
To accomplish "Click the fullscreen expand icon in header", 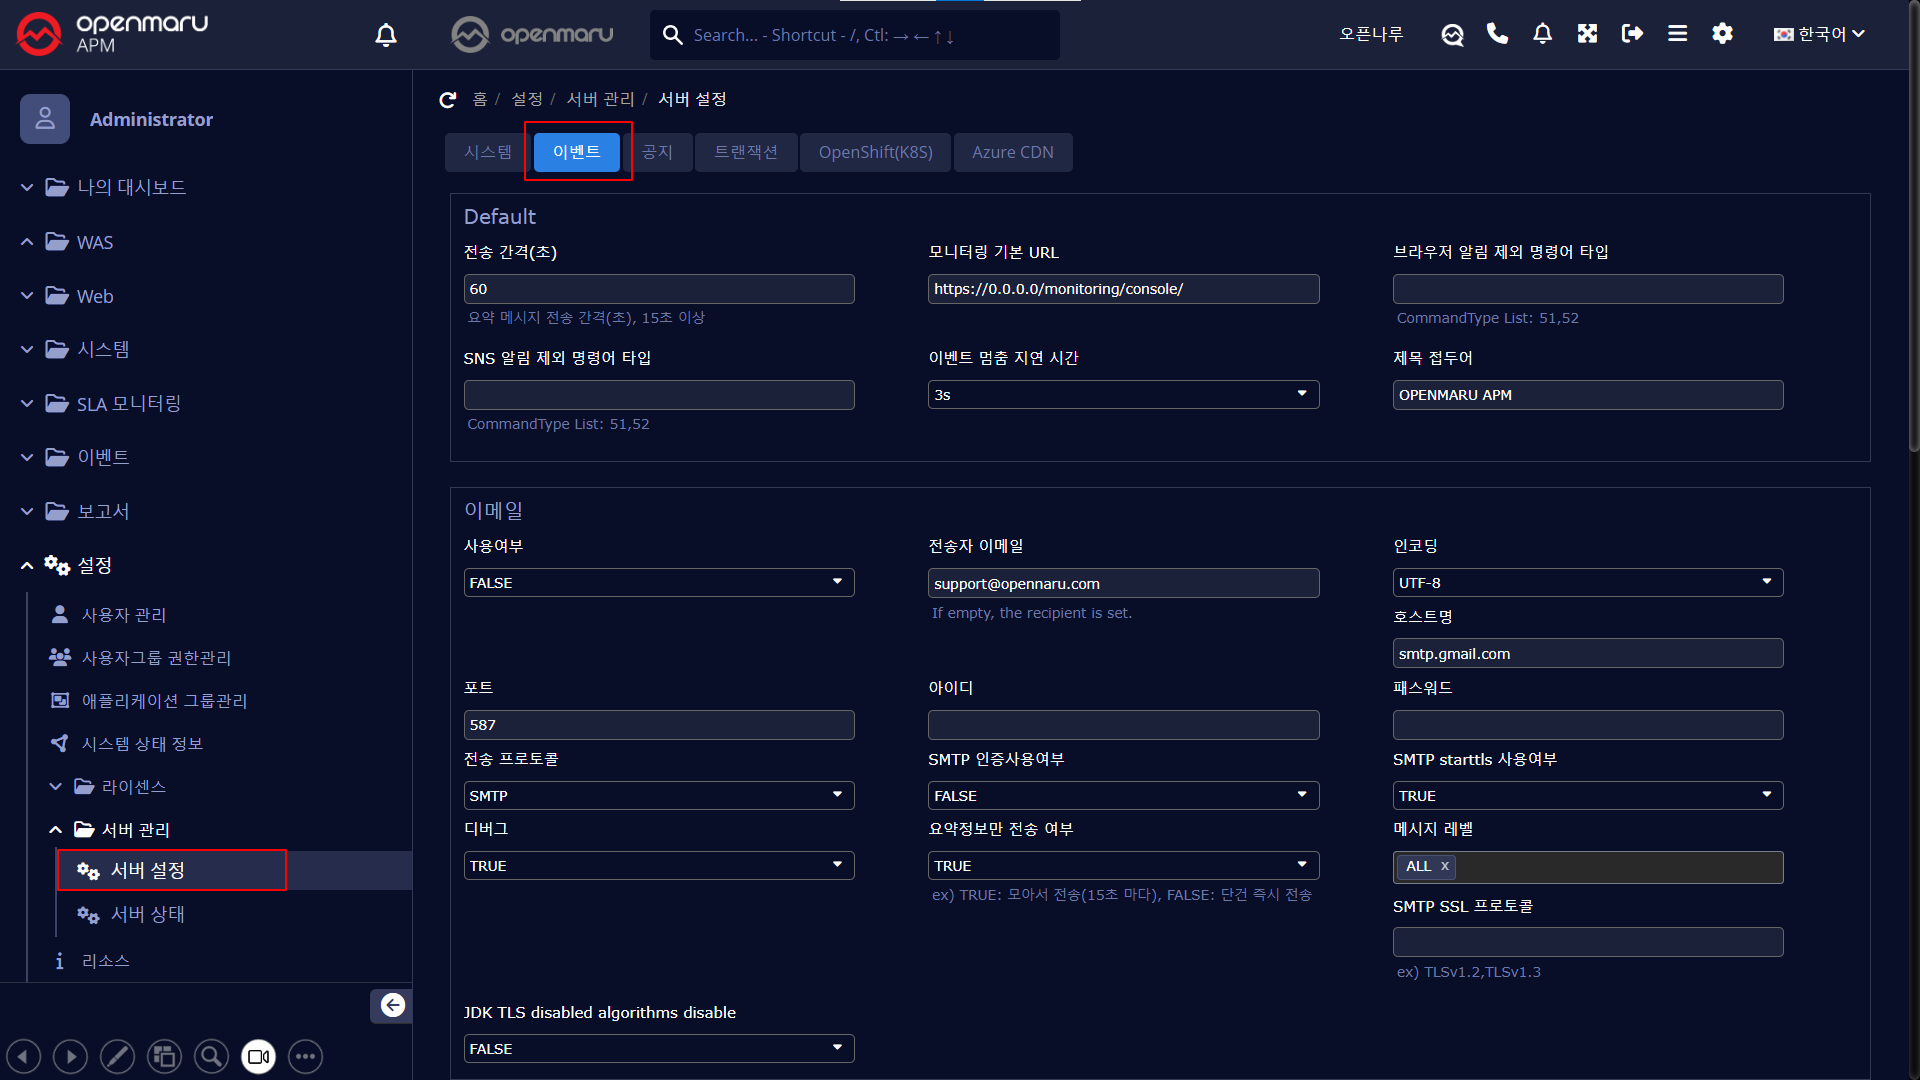I will pos(1587,34).
